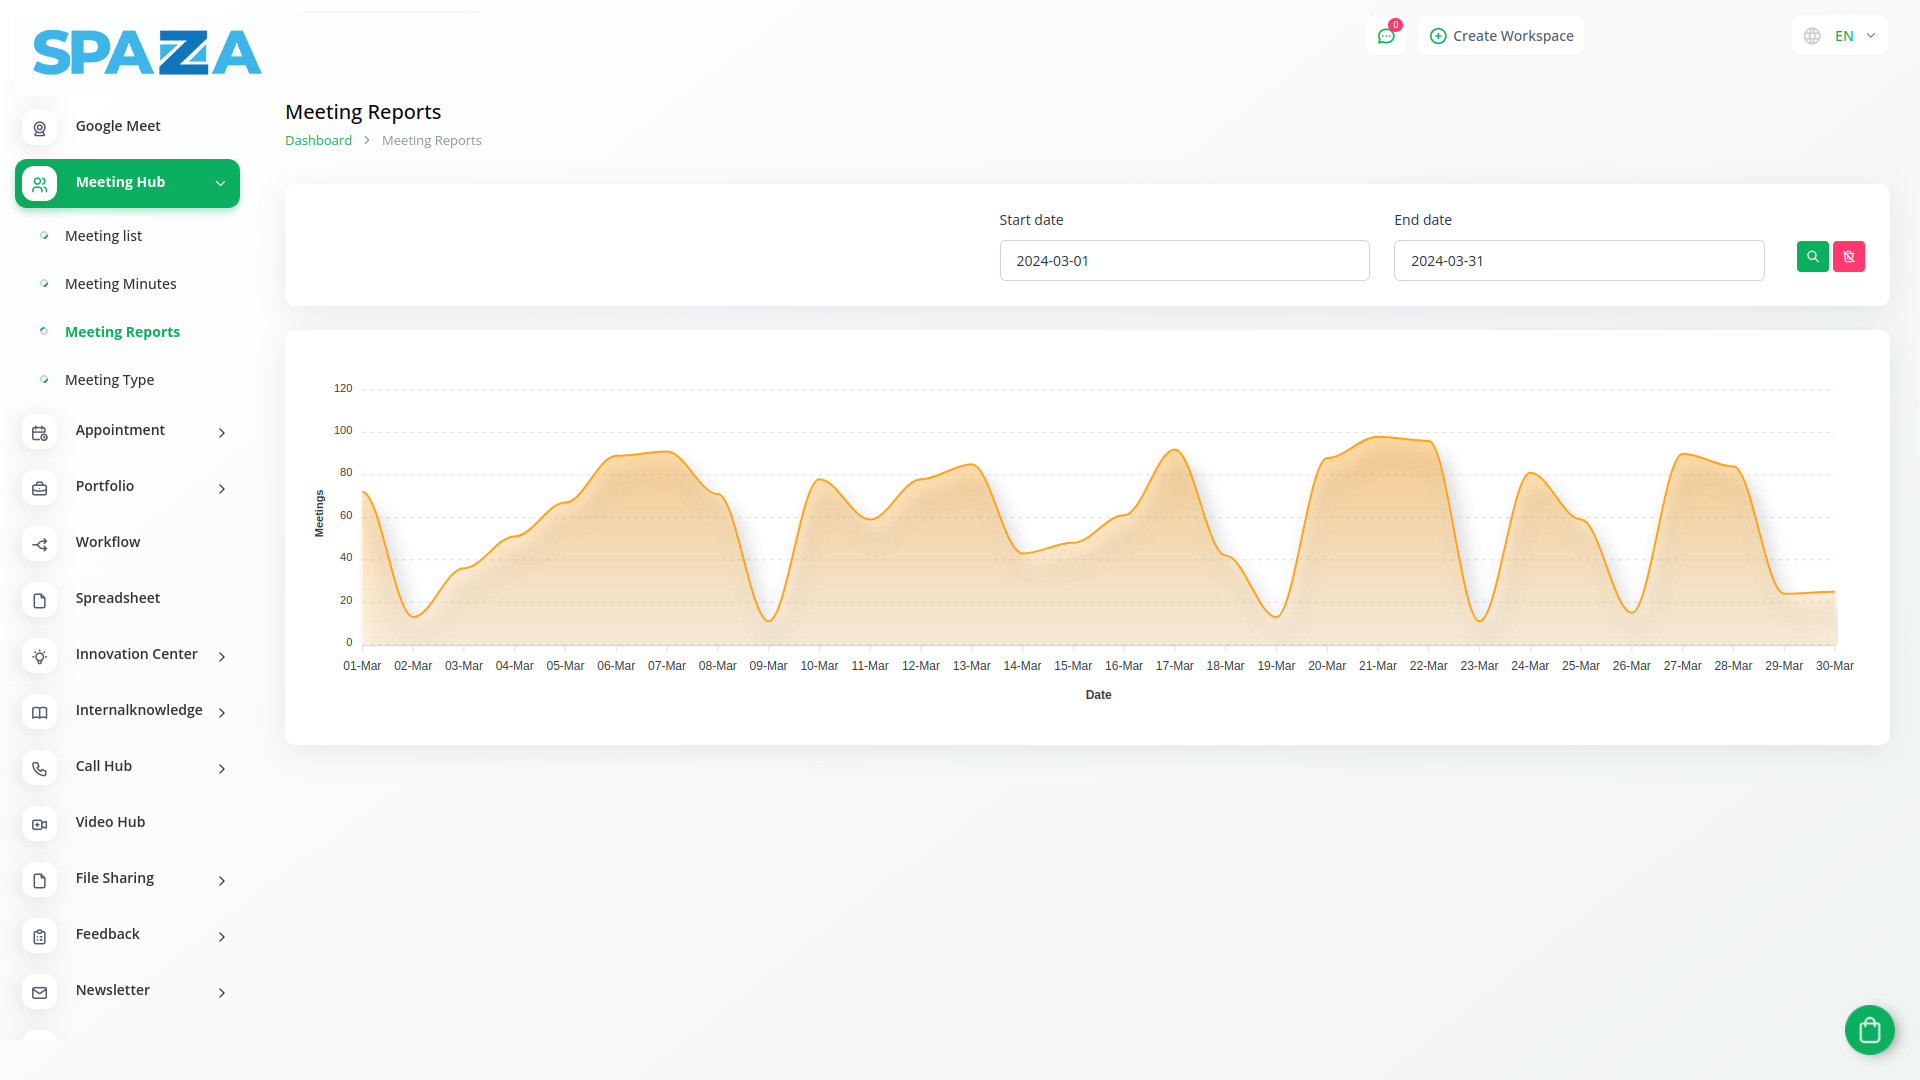
Task: Click the Portfolio briefcase icon
Action: point(40,488)
